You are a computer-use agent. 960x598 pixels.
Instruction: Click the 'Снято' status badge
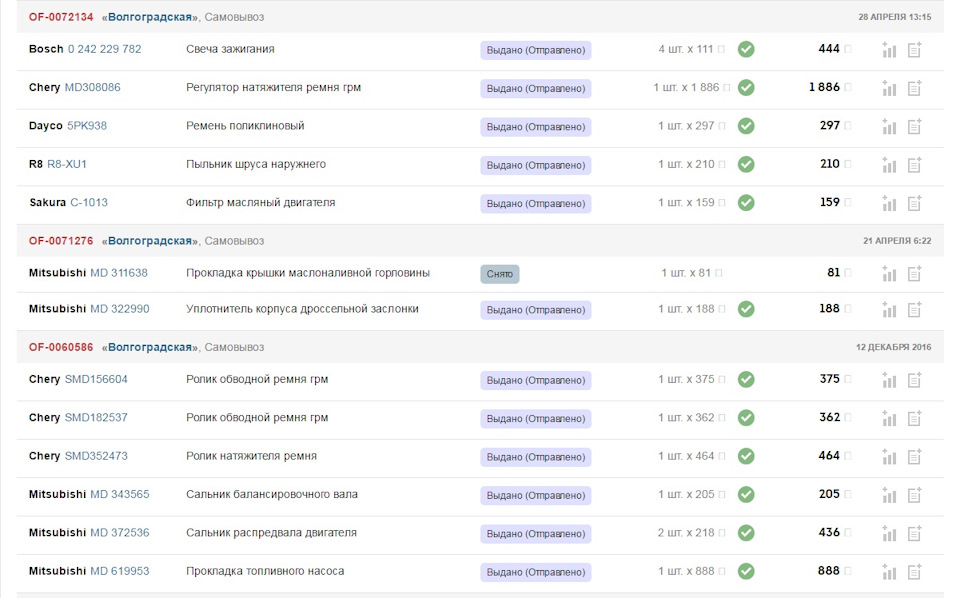click(499, 274)
